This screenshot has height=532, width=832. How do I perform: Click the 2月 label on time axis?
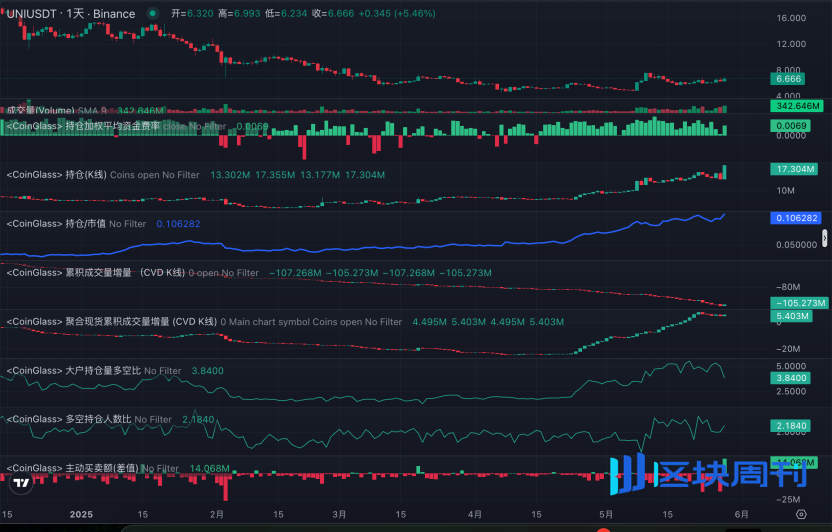click(x=216, y=514)
